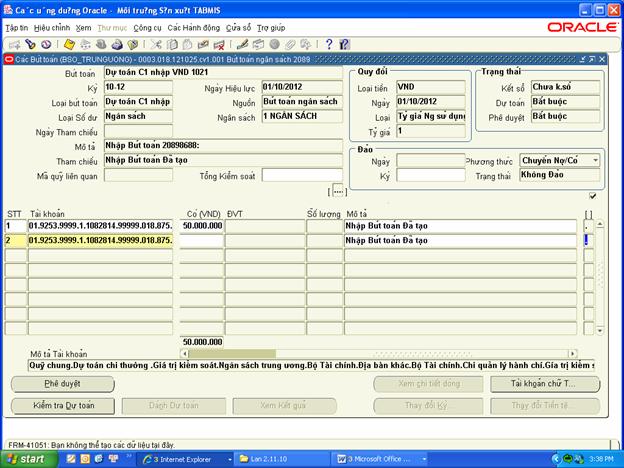Click the Bút toán name field
Viewport: 624px width, 468px height.
pyautogui.click(x=223, y=72)
